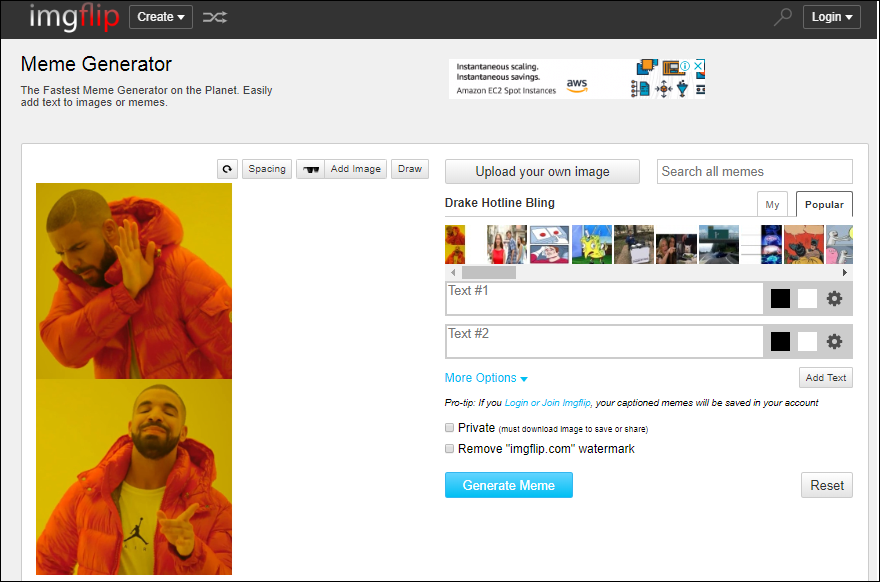The width and height of the screenshot is (880, 582).
Task: Open the Create dropdown menu
Action: [161, 17]
